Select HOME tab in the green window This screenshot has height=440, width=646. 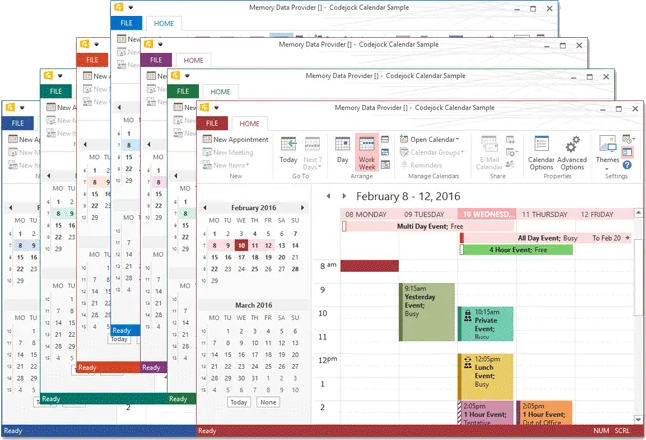point(220,91)
